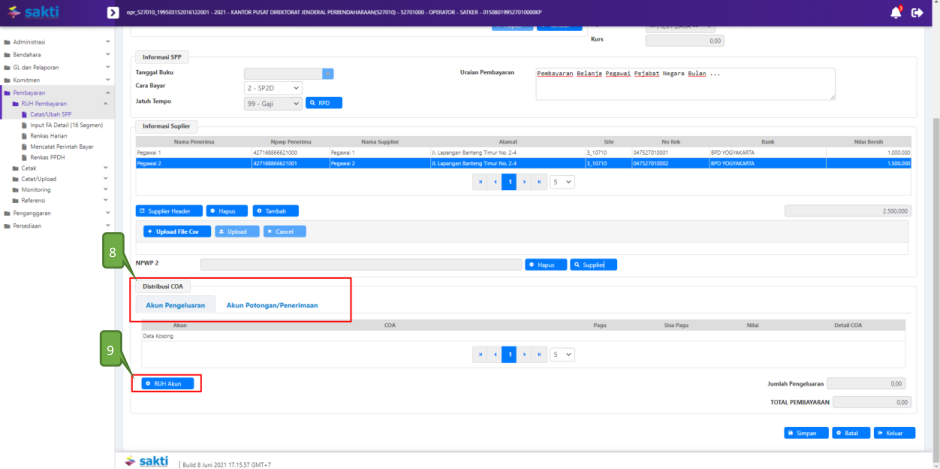Image resolution: width=940 pixels, height=469 pixels.
Task: Open the Tanggal Buku calendar picker
Action: click(x=327, y=73)
